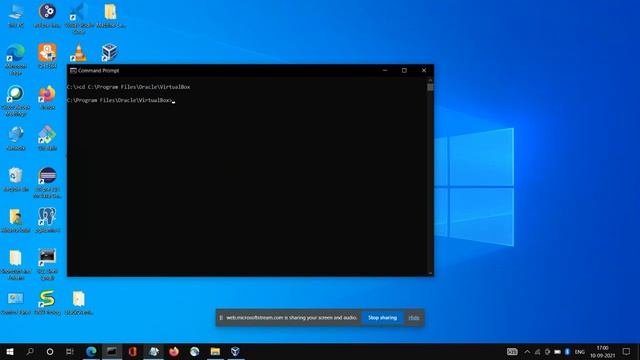The height and width of the screenshot is (360, 640).
Task: Select the VLC media player cone shortcut
Action: (x=78, y=53)
